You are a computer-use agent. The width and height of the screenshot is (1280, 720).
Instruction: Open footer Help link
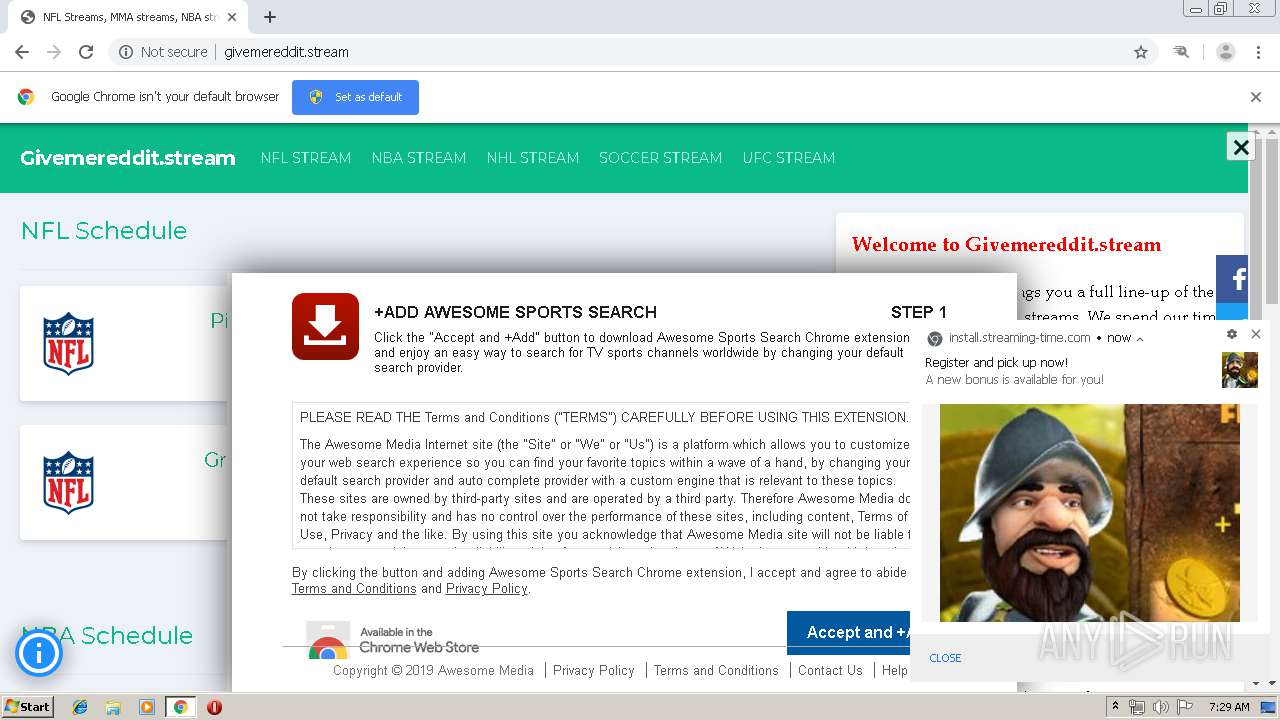895,671
